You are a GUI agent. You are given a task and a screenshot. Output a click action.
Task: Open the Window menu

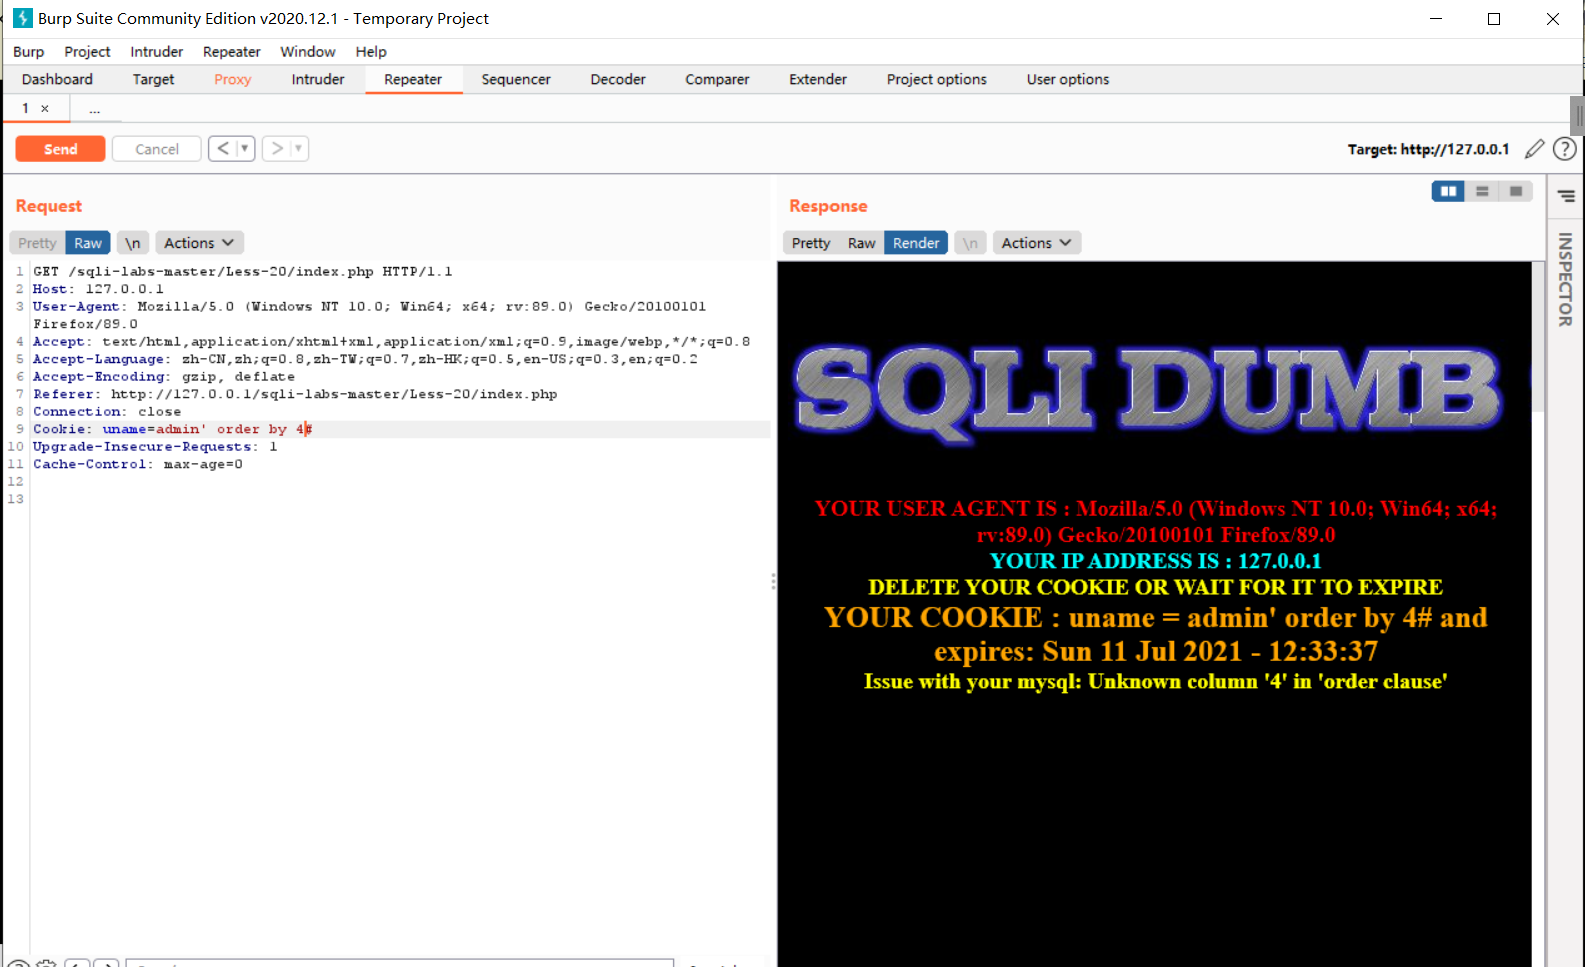tap(308, 52)
